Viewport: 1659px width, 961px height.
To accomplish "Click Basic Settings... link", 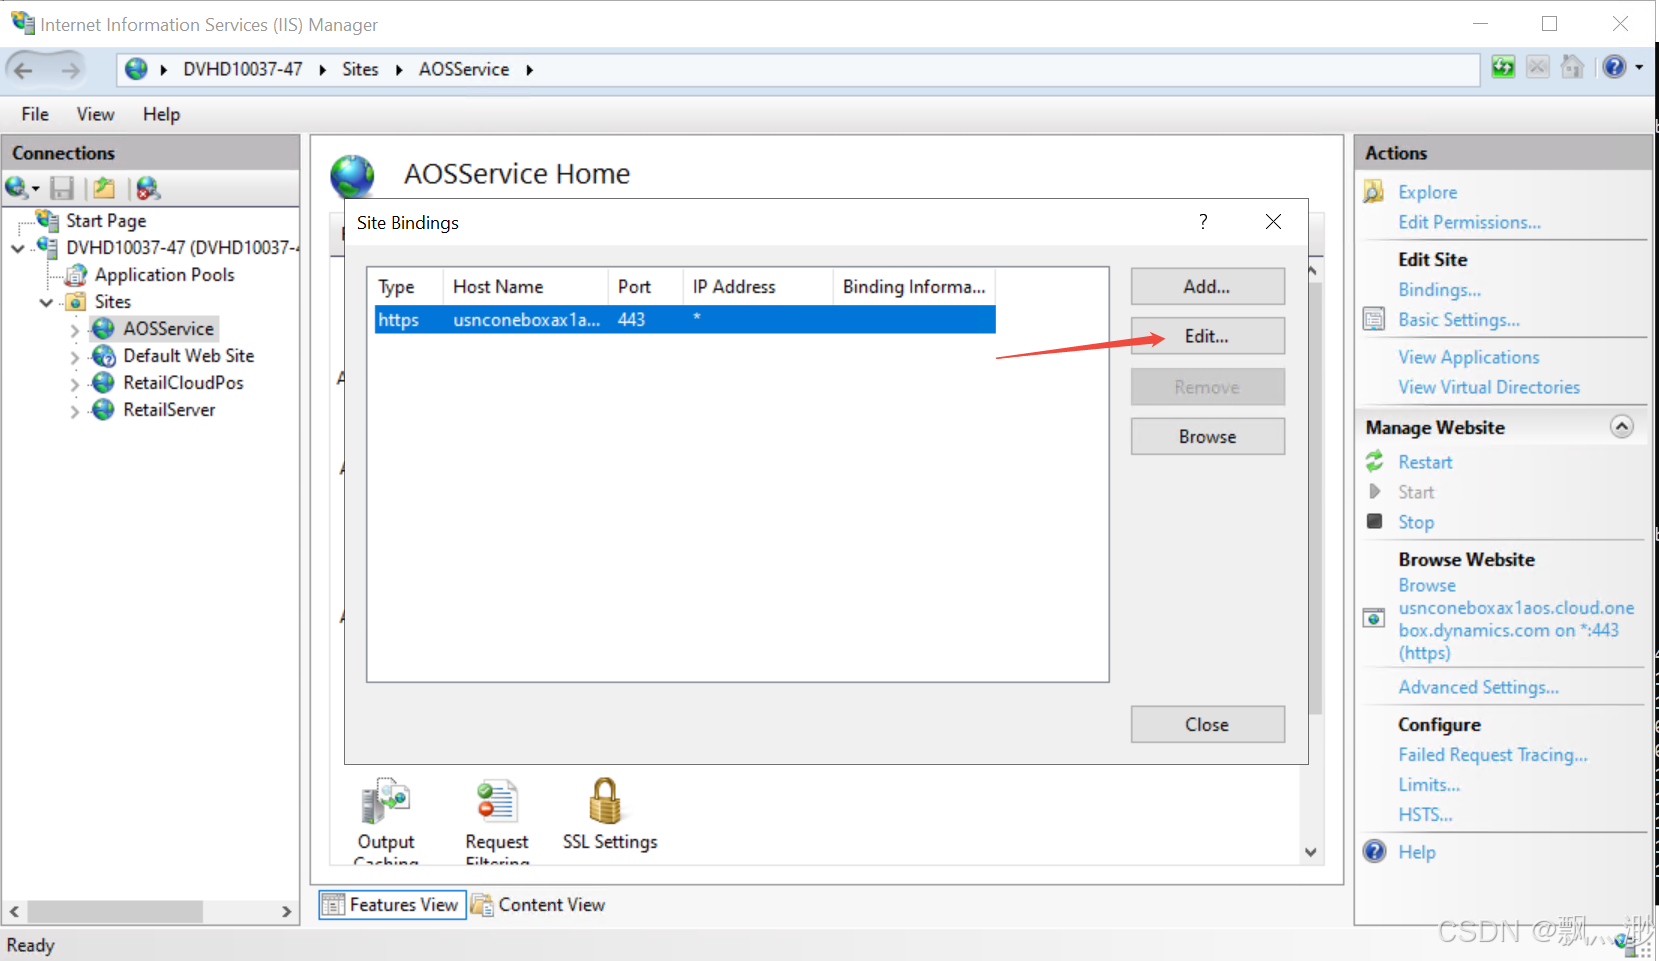I will click(1458, 320).
